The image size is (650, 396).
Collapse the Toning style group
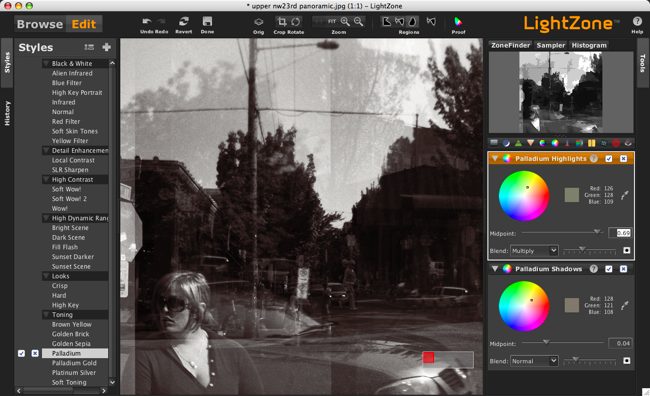click(x=46, y=315)
